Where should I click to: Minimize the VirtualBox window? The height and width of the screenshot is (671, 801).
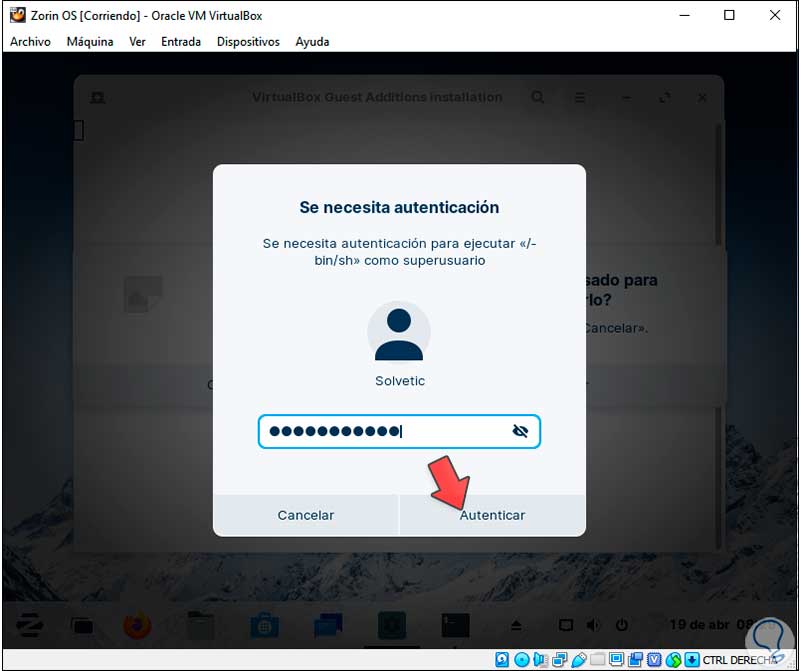click(x=685, y=15)
